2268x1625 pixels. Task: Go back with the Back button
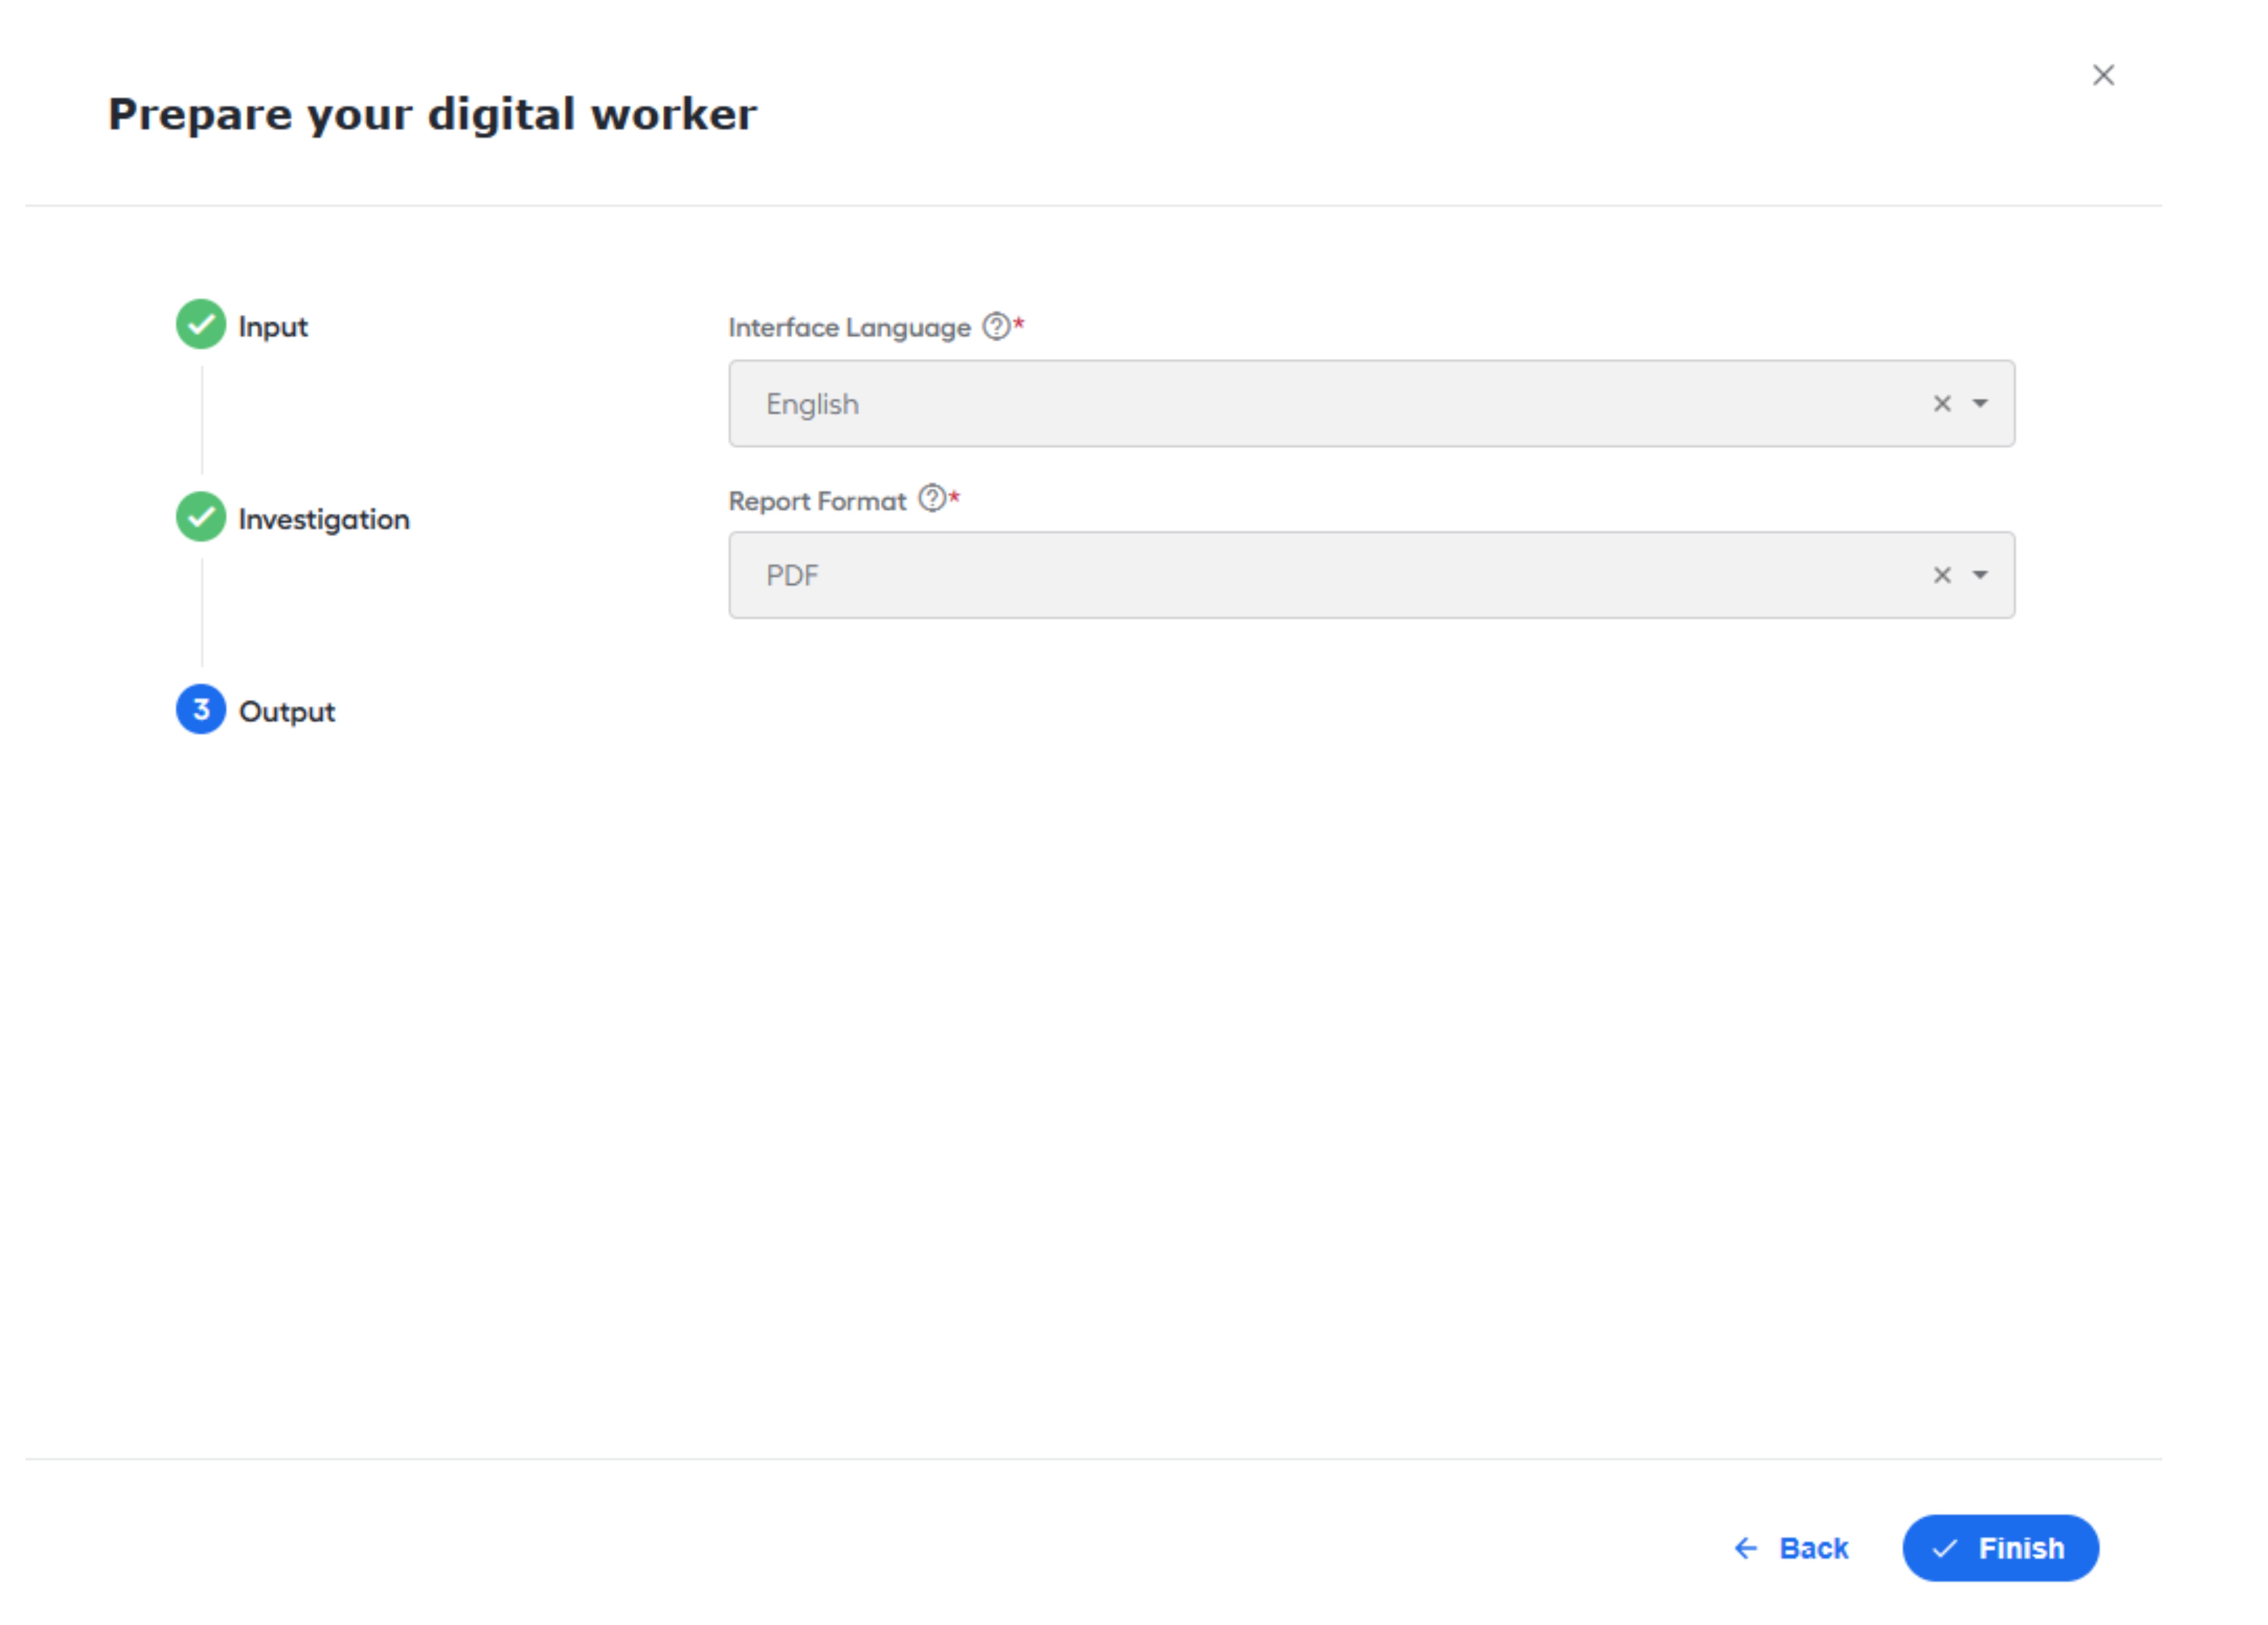coord(1791,1548)
